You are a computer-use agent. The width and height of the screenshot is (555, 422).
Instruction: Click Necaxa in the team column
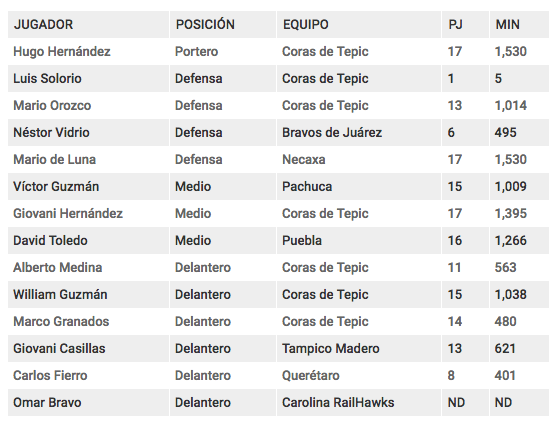coord(304,160)
